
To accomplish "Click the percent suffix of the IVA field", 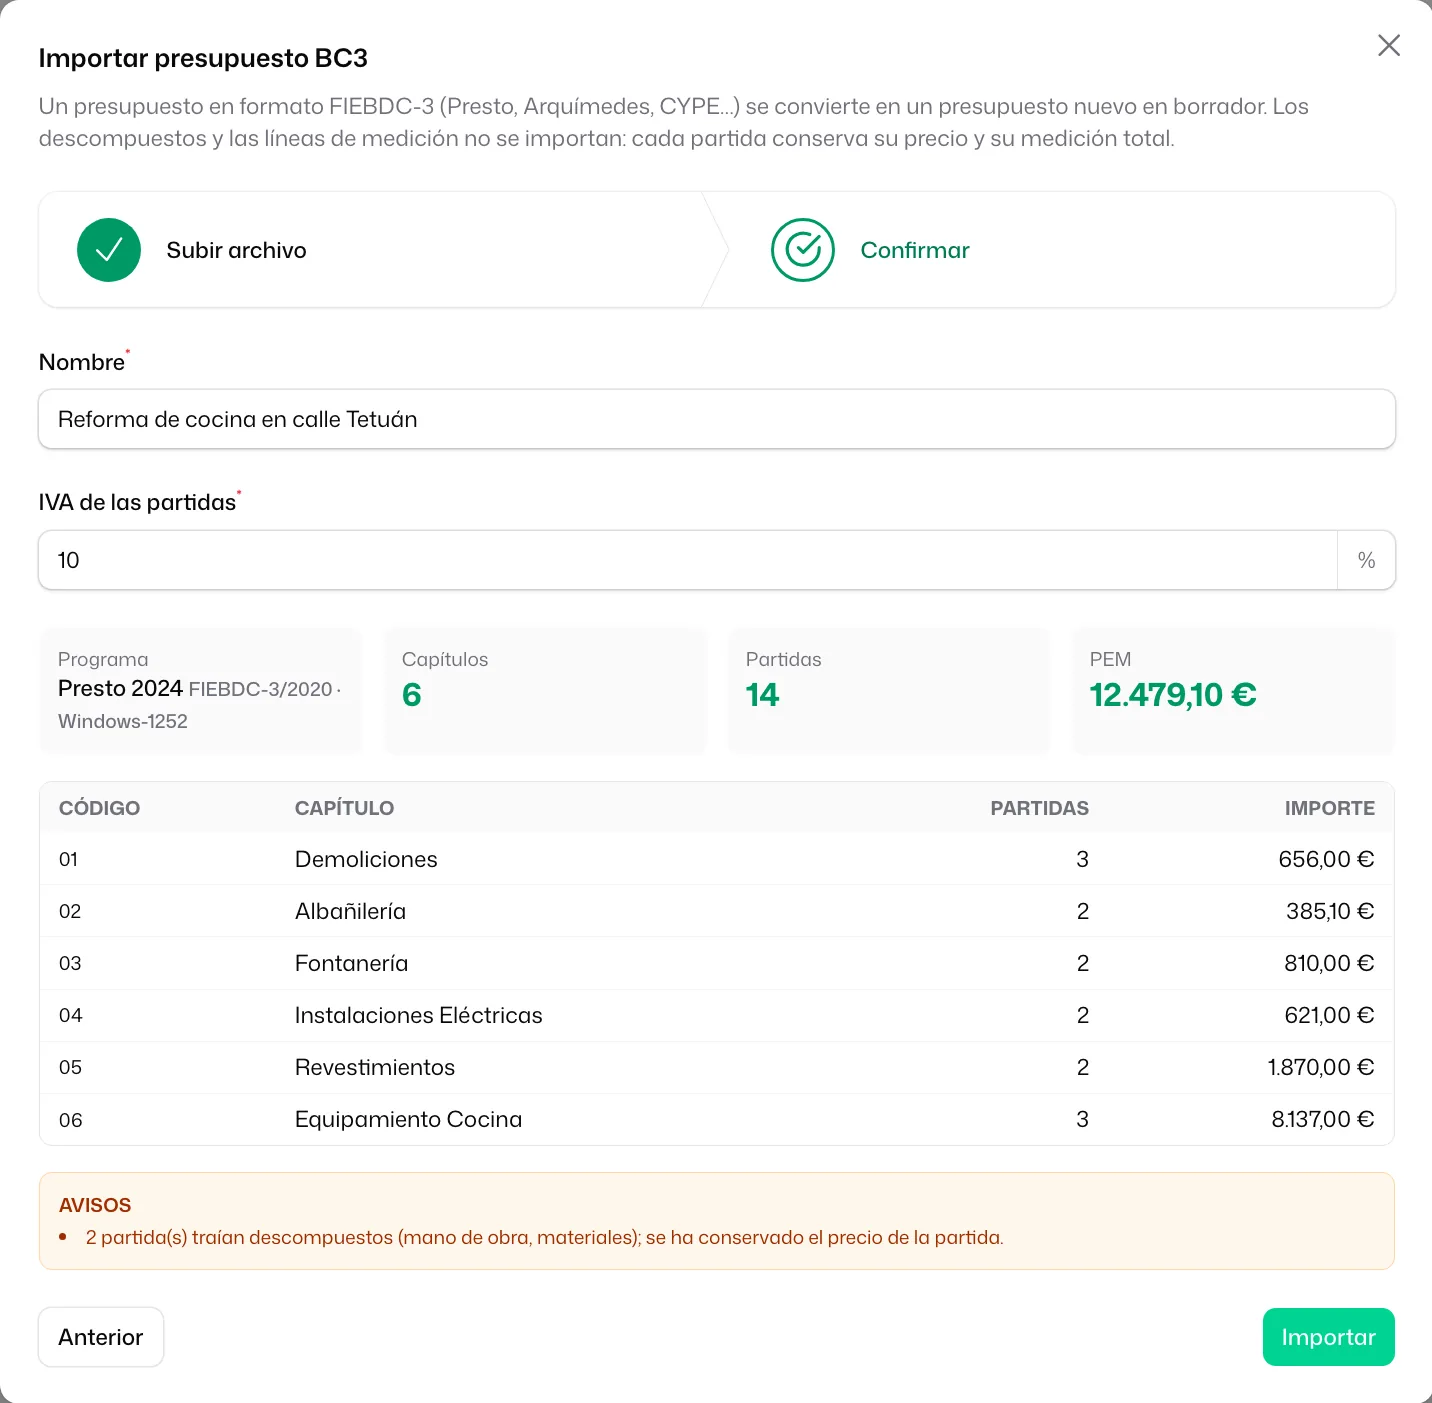I will click(1366, 560).
